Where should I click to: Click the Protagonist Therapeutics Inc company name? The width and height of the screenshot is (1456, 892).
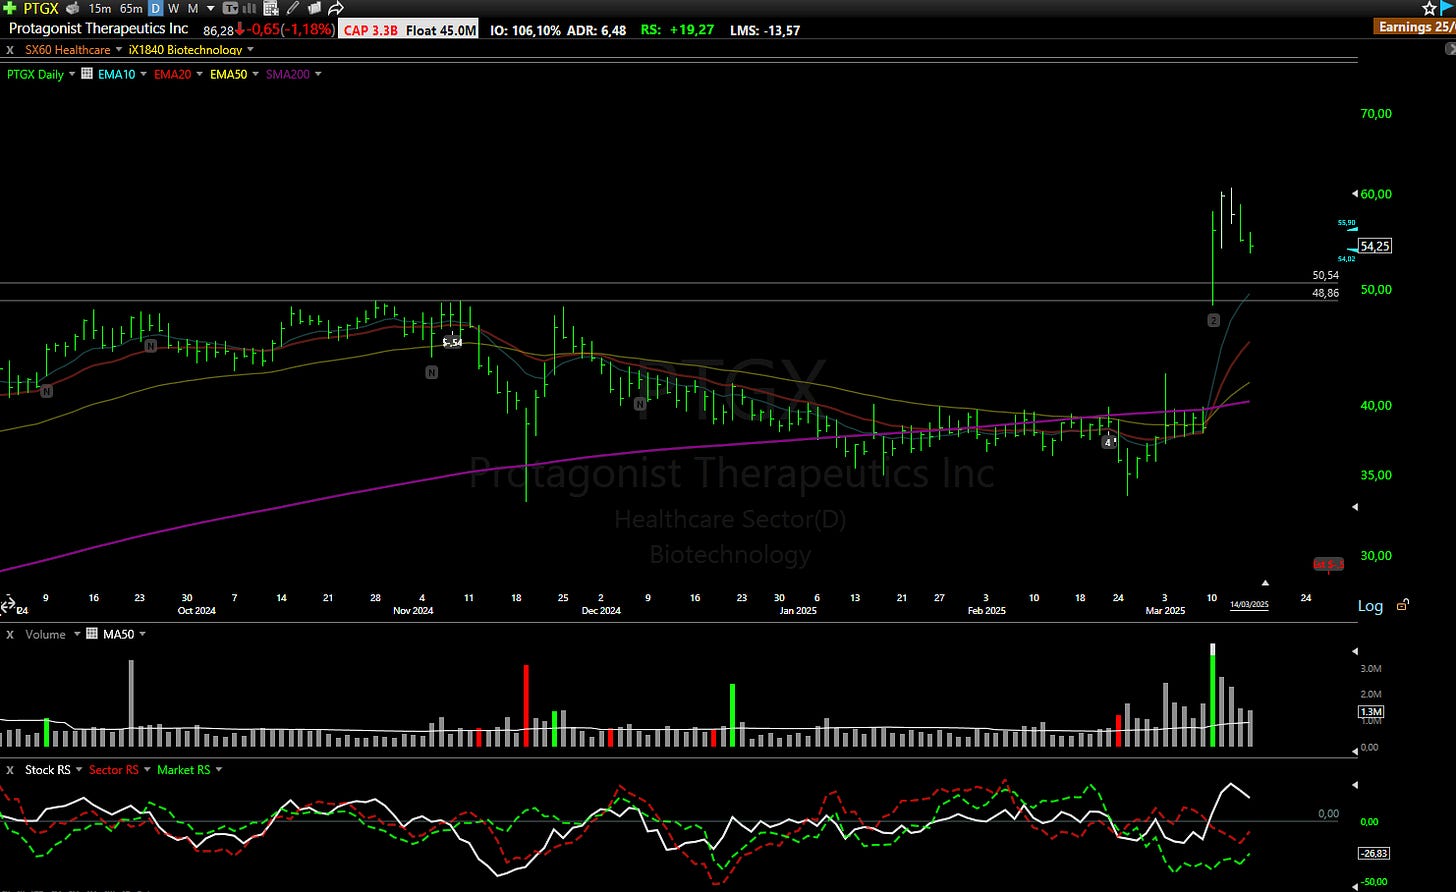[99, 29]
